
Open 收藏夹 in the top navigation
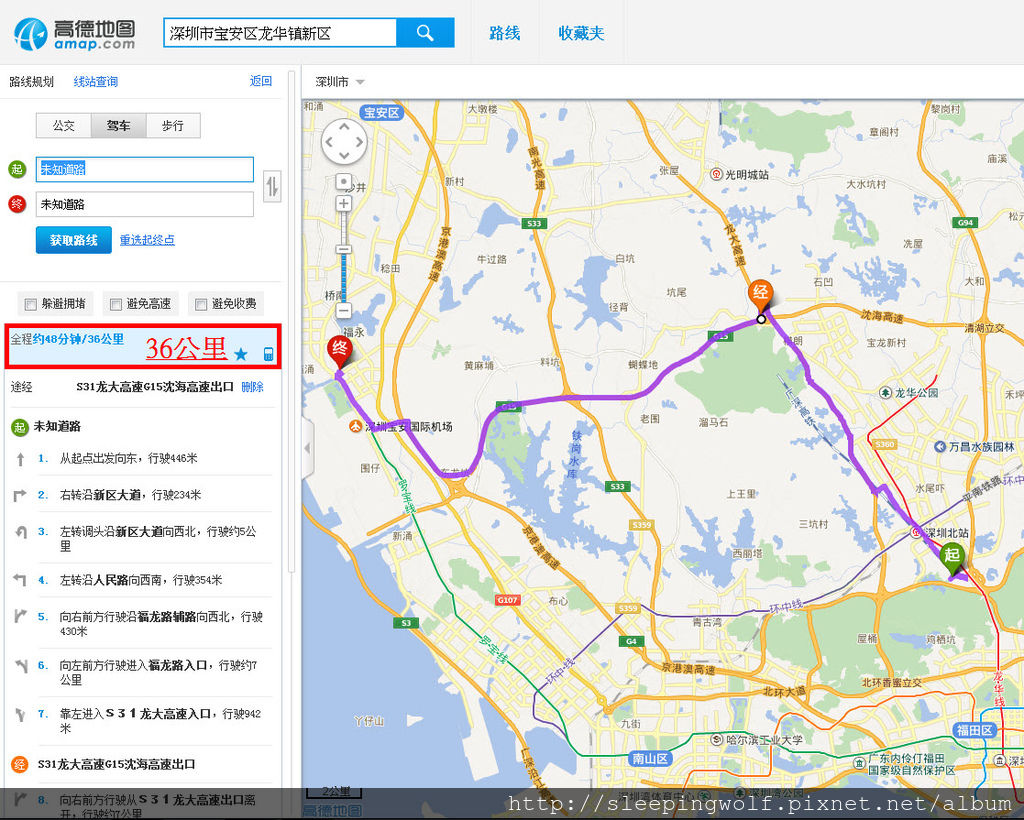pos(581,33)
